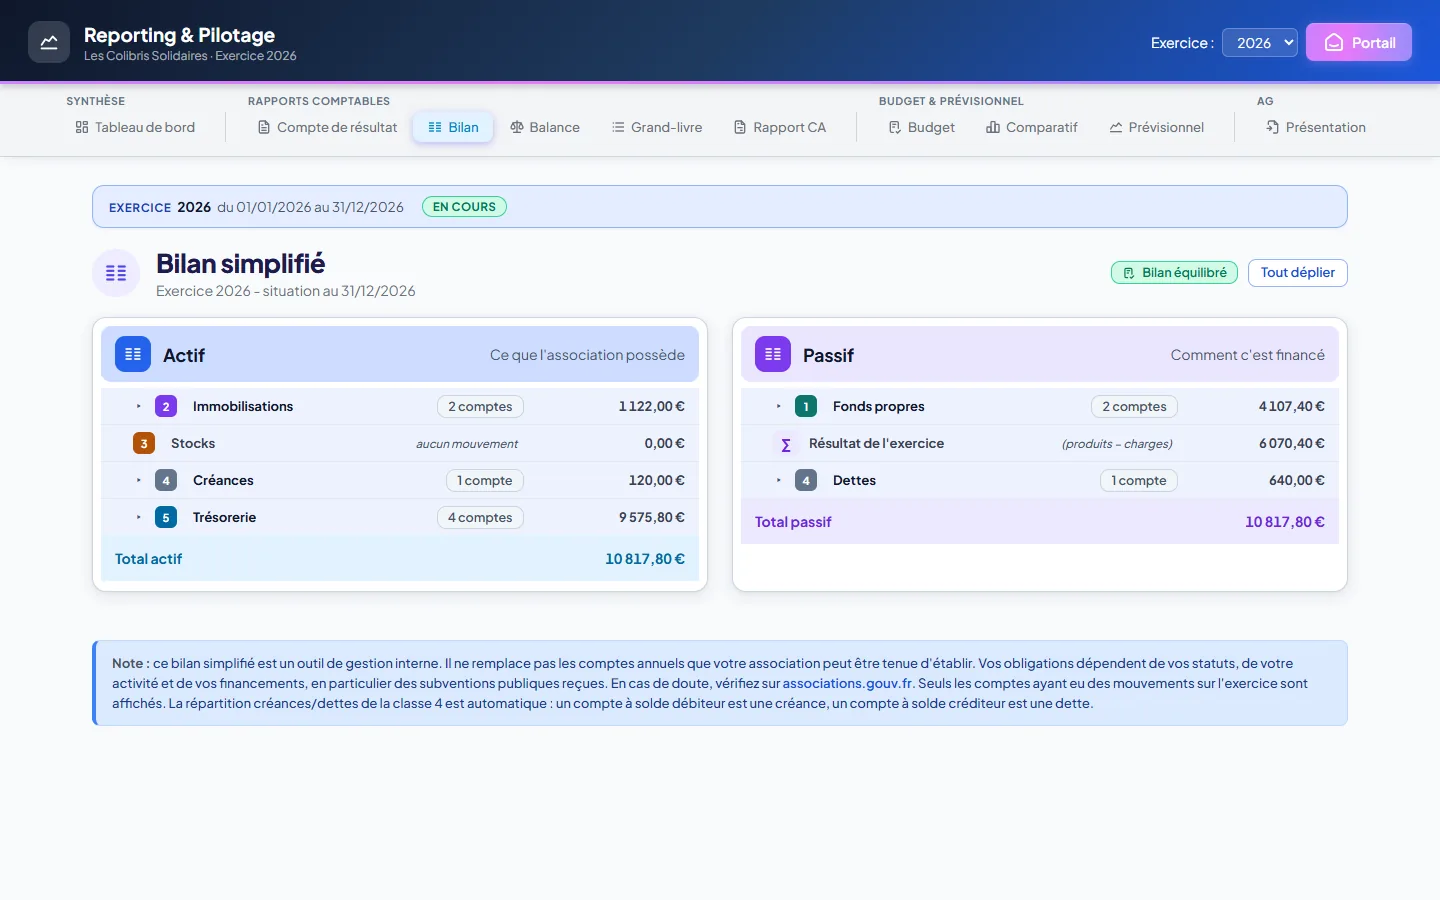1440x900 pixels.
Task: Expand the Dettes row in Passif
Action: pos(1040,480)
